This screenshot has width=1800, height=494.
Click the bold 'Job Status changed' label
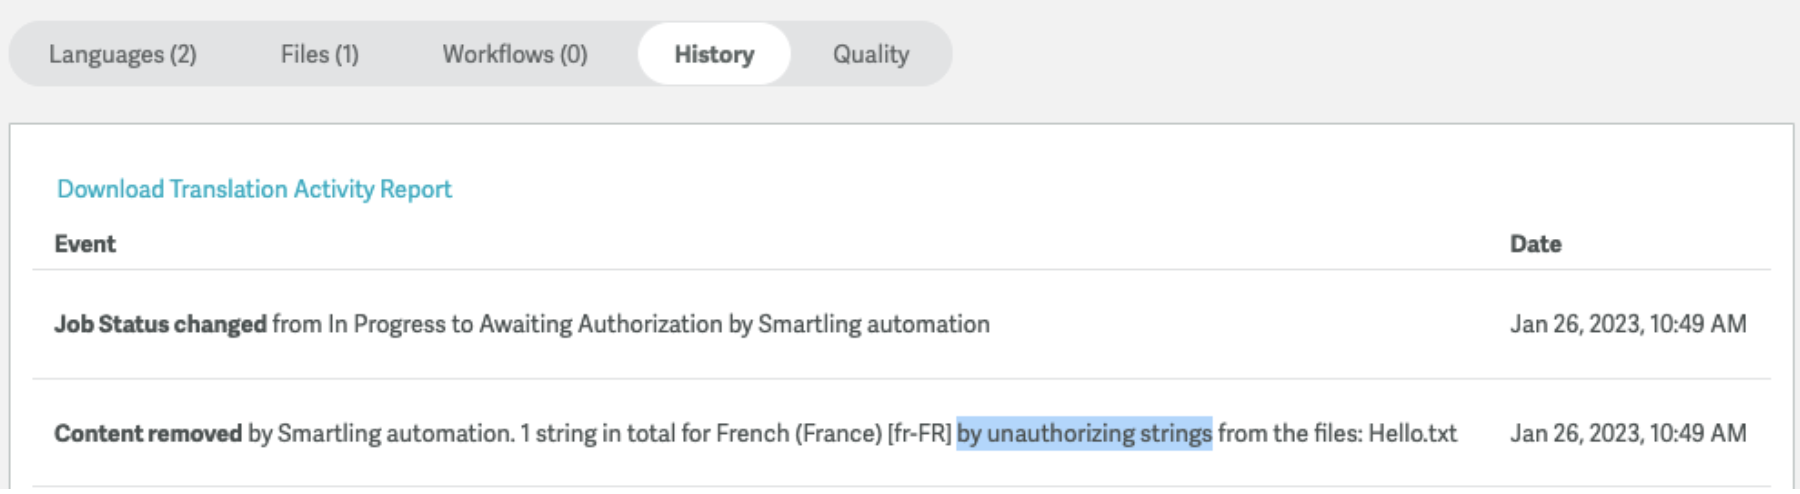click(160, 324)
